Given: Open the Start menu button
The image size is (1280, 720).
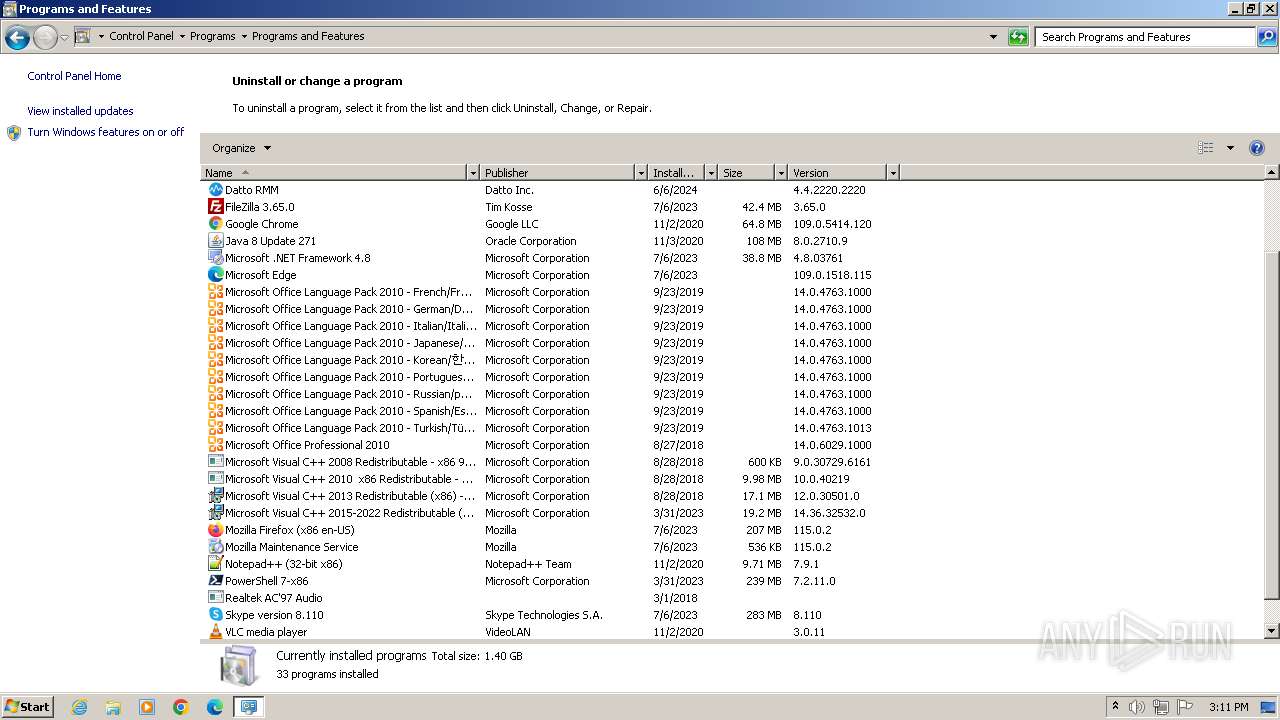Looking at the screenshot, I should [x=28, y=707].
